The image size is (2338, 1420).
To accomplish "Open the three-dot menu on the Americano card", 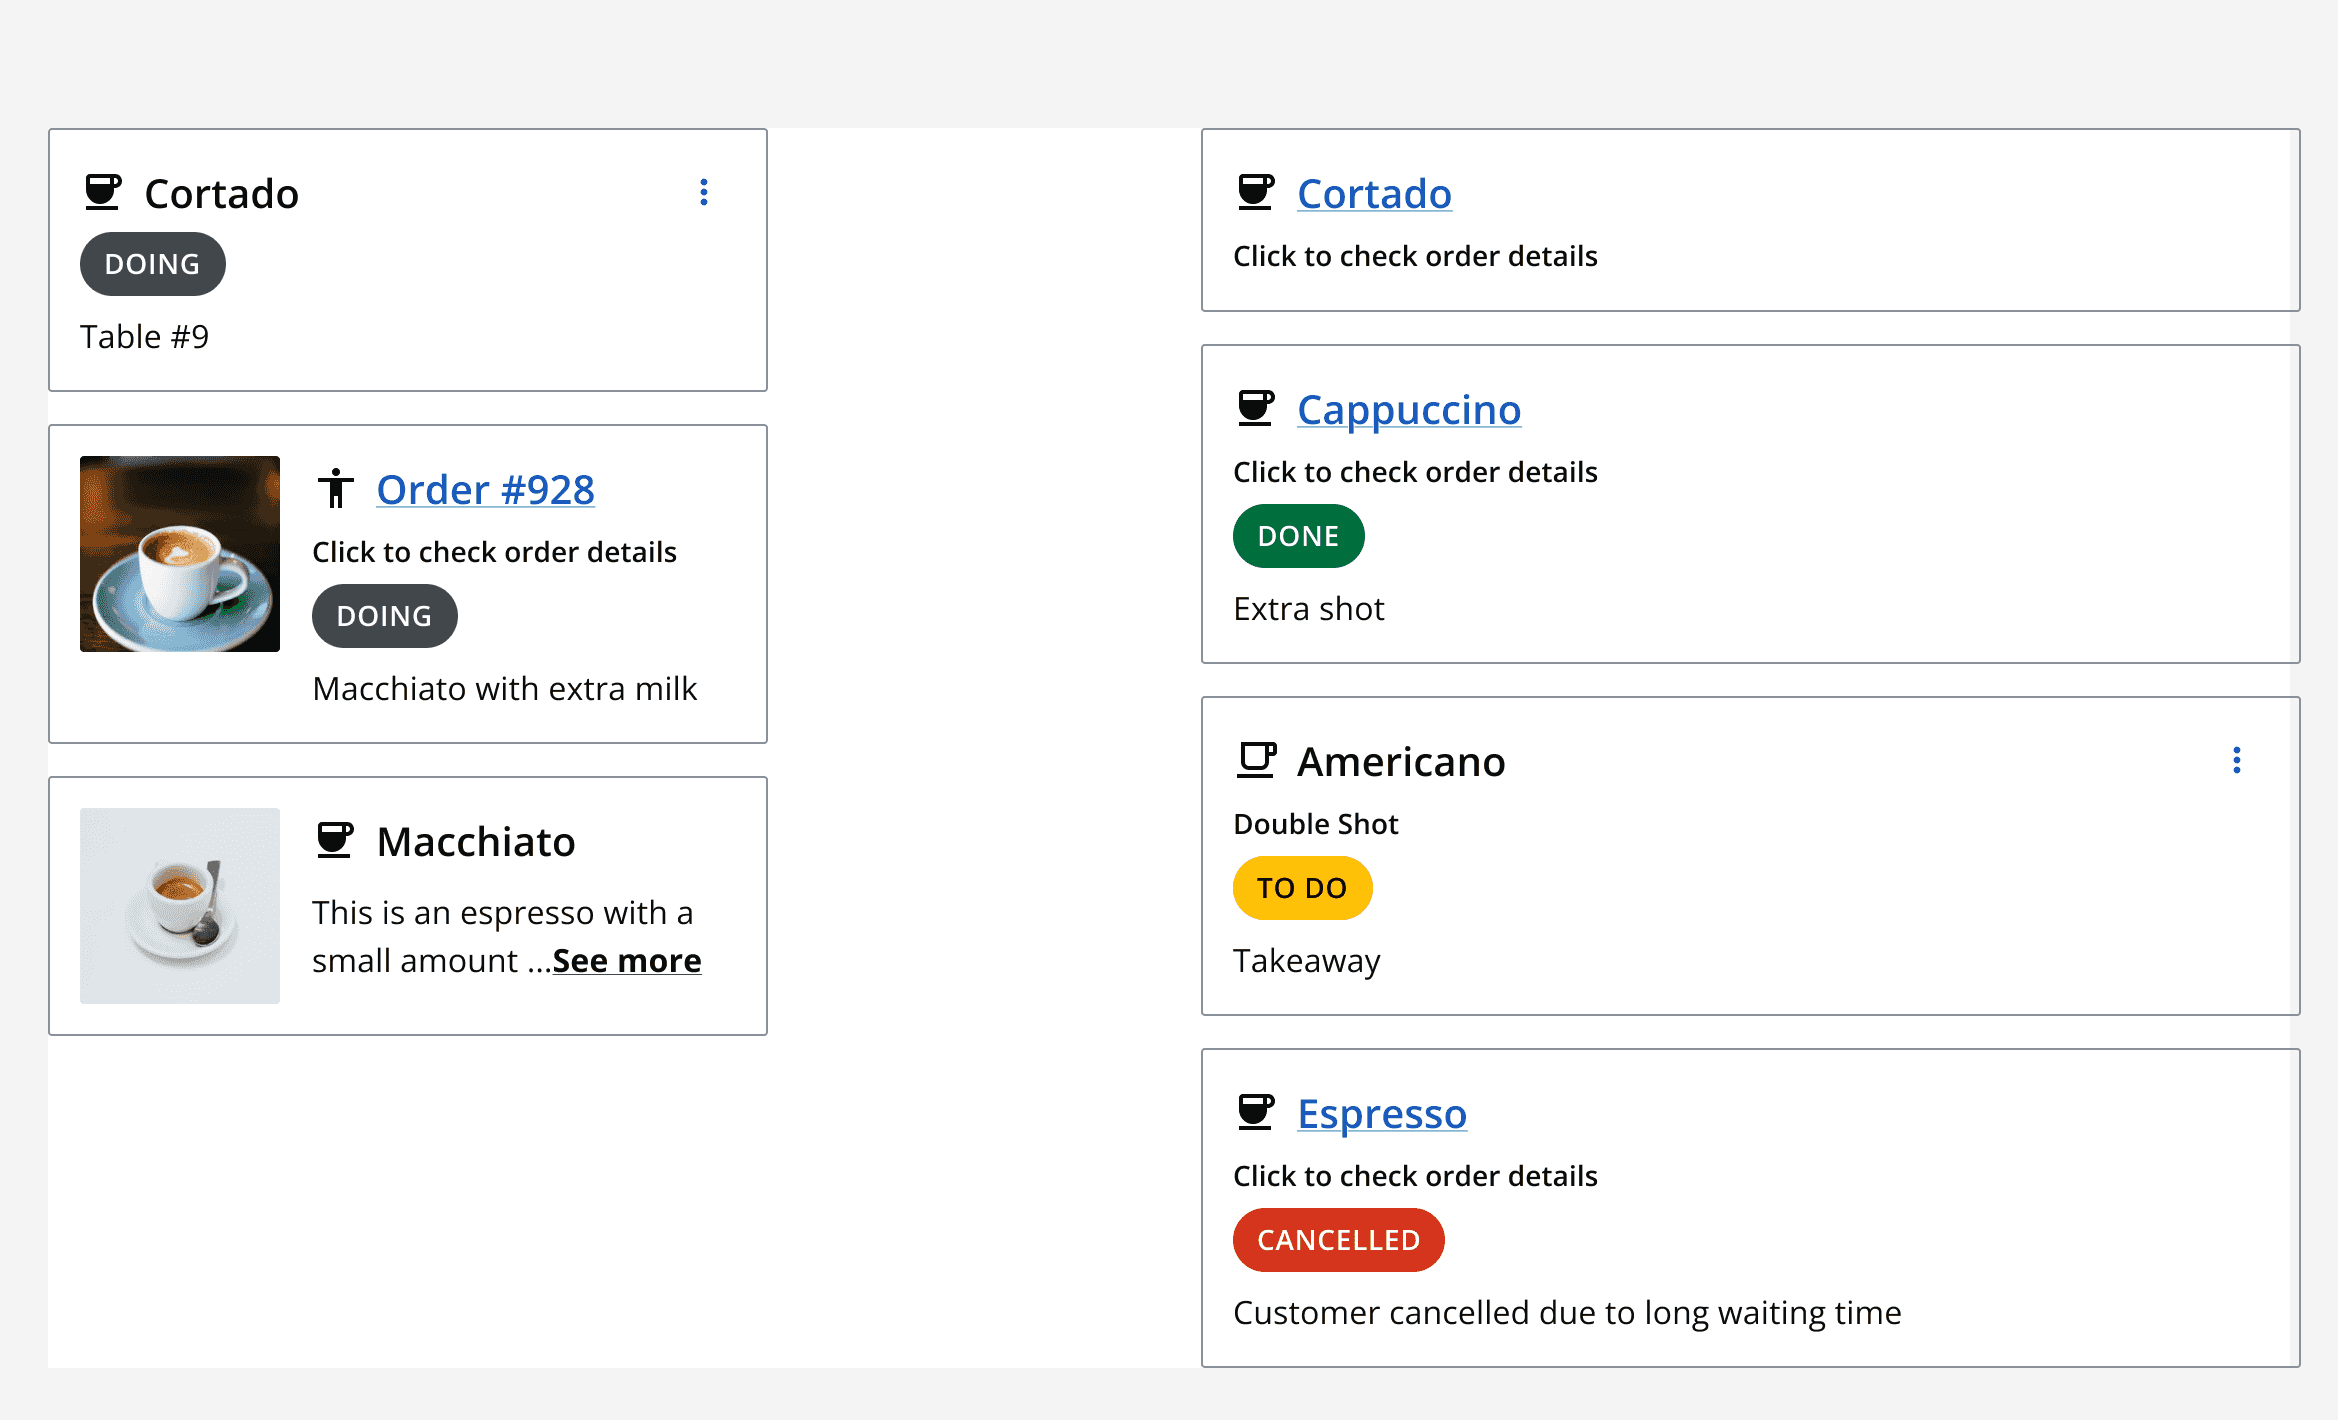I will coord(2237,760).
